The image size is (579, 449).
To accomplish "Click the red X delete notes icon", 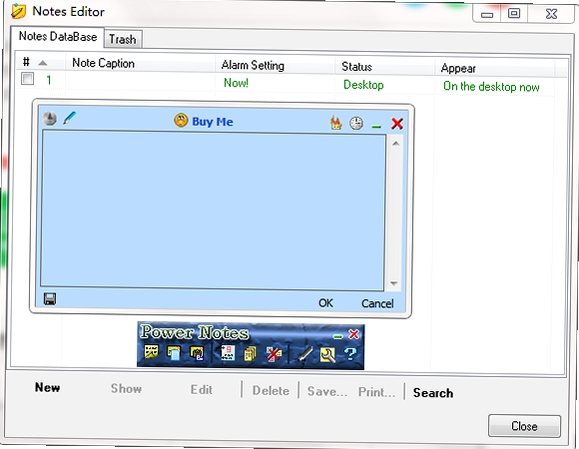I will point(274,354).
